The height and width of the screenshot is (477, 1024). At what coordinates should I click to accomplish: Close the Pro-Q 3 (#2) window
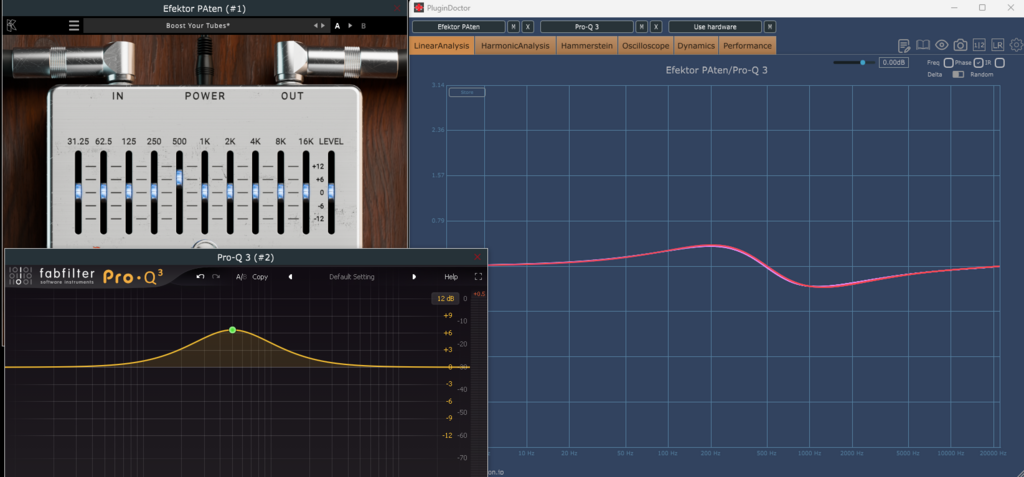tap(477, 257)
